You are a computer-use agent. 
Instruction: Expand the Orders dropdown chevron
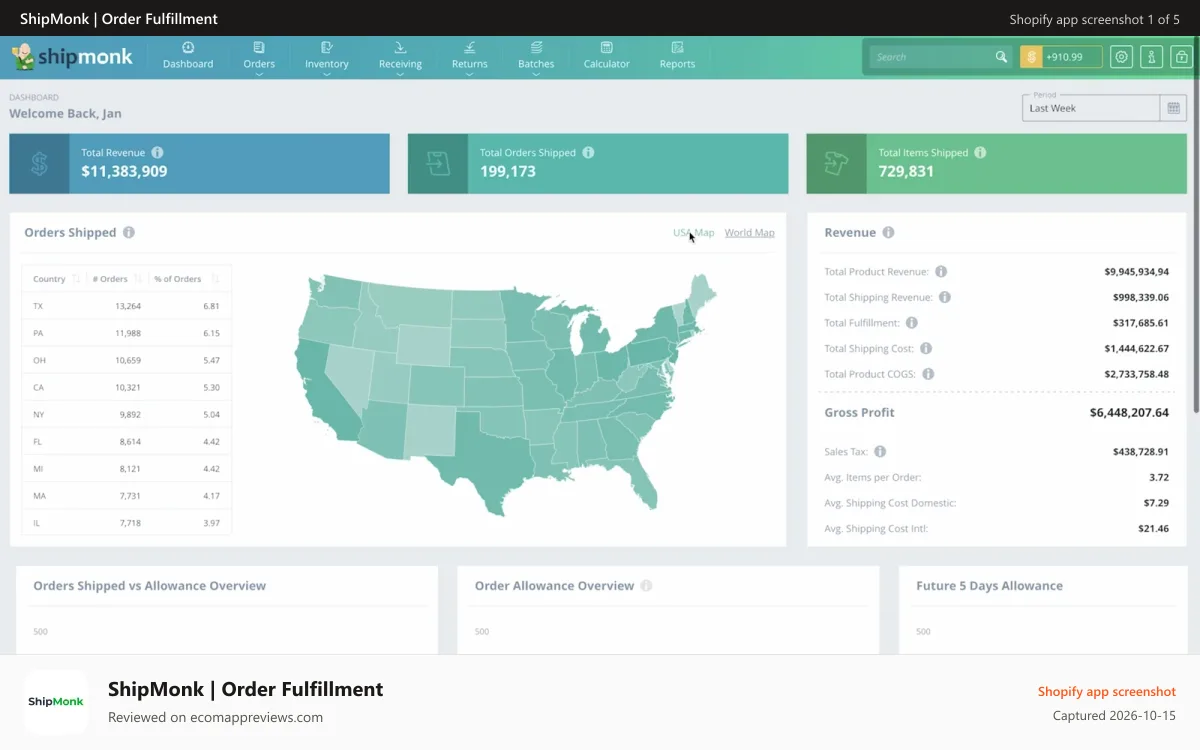tap(259, 74)
